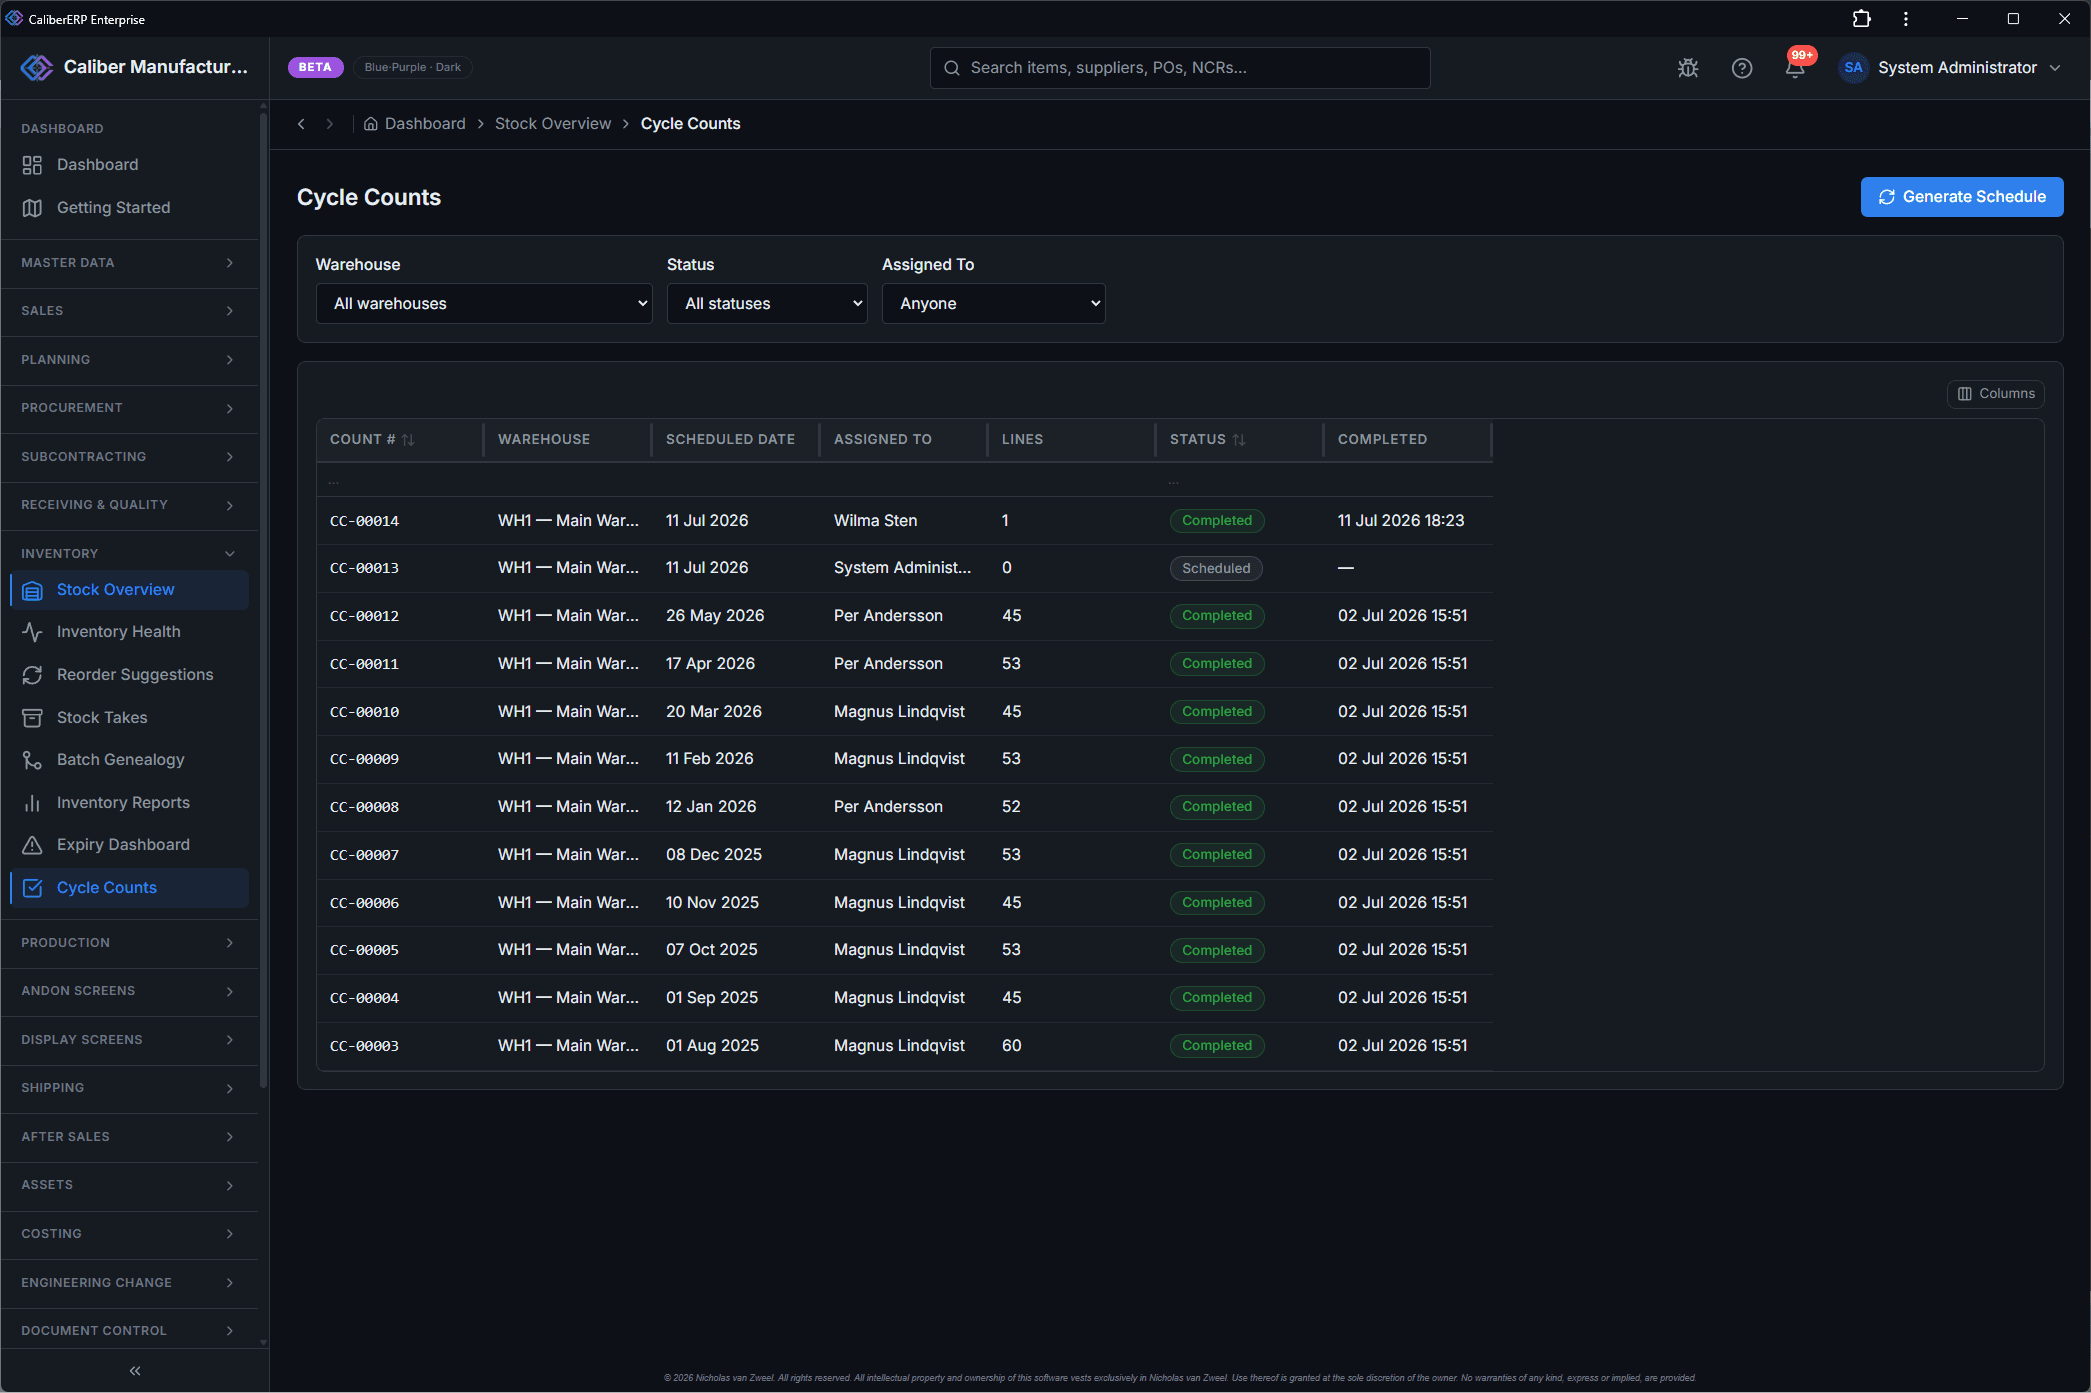
Task: Expand the Costing section
Action: [x=129, y=1234]
